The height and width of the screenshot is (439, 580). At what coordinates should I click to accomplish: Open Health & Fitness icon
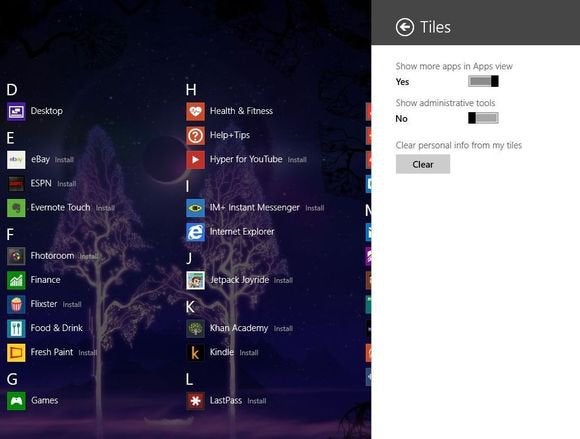[x=195, y=111]
